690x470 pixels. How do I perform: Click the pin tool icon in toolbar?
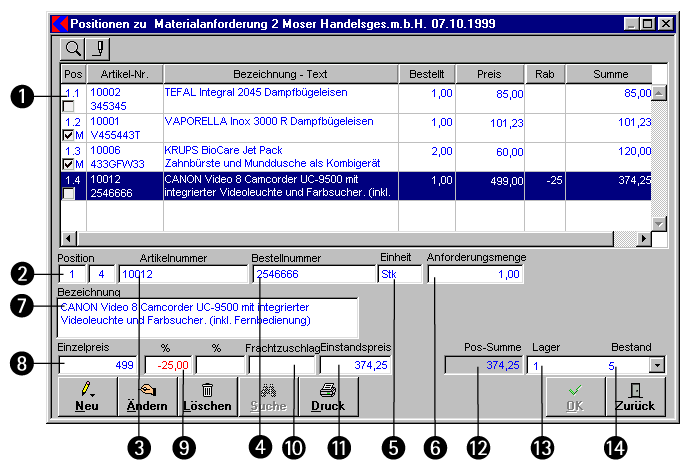pos(98,49)
